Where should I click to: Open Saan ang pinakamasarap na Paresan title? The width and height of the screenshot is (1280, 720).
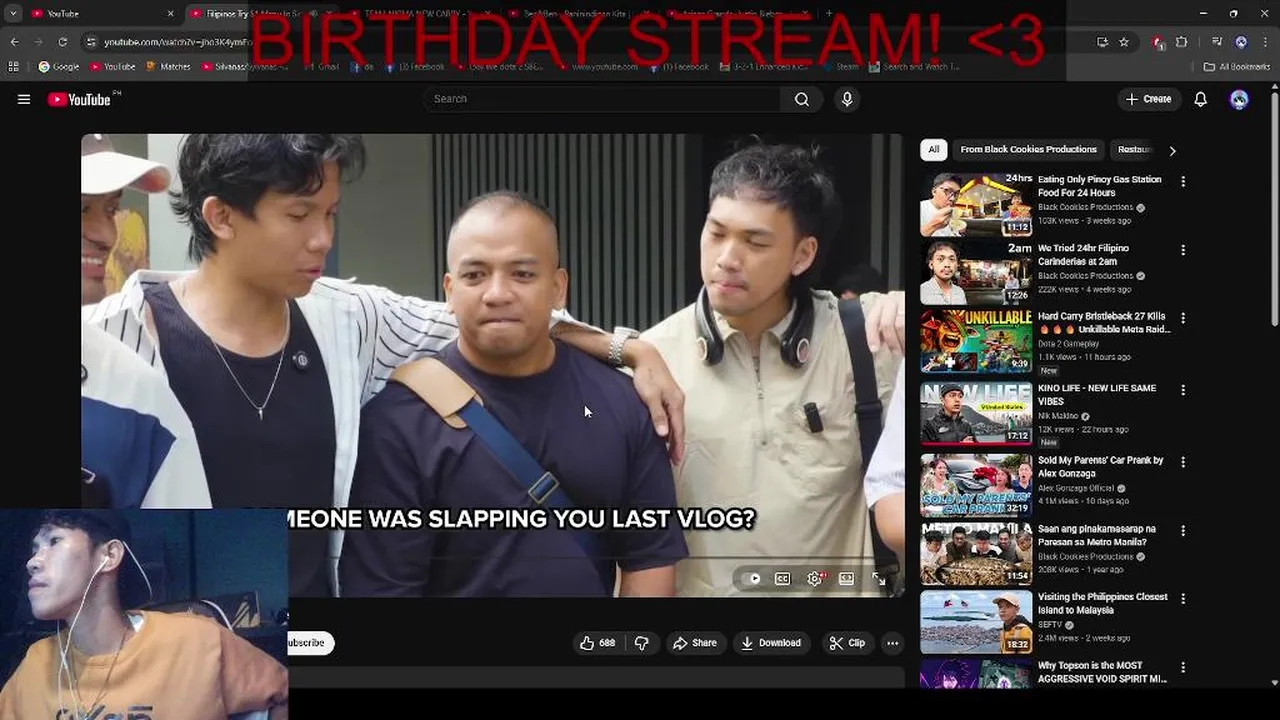(1096, 535)
